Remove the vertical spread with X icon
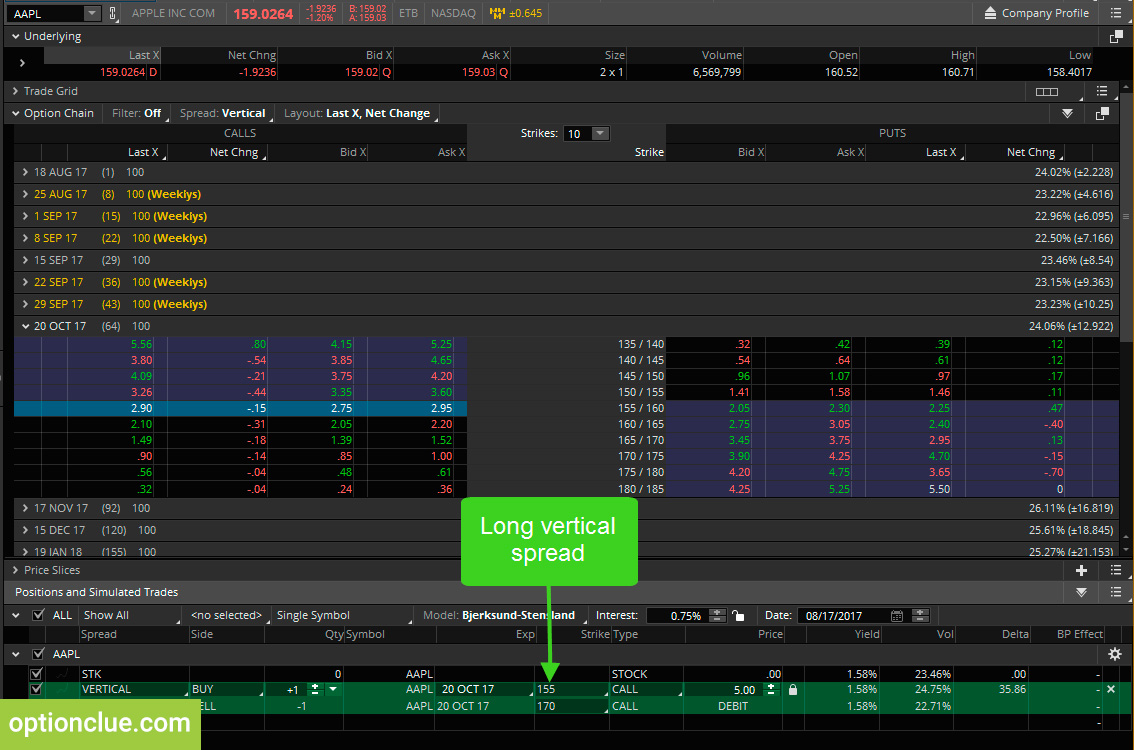1134x750 pixels. (x=1111, y=689)
